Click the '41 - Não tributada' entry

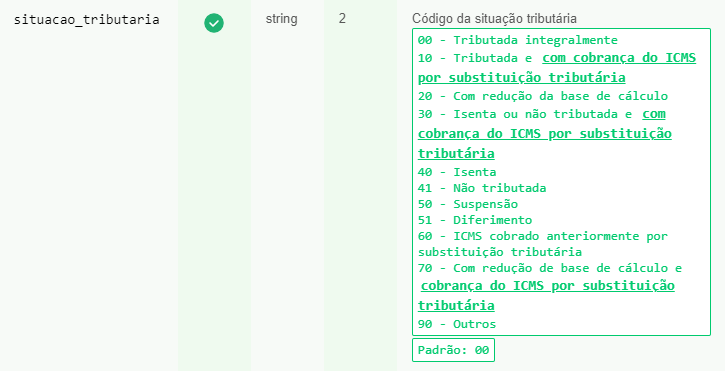click(x=482, y=188)
